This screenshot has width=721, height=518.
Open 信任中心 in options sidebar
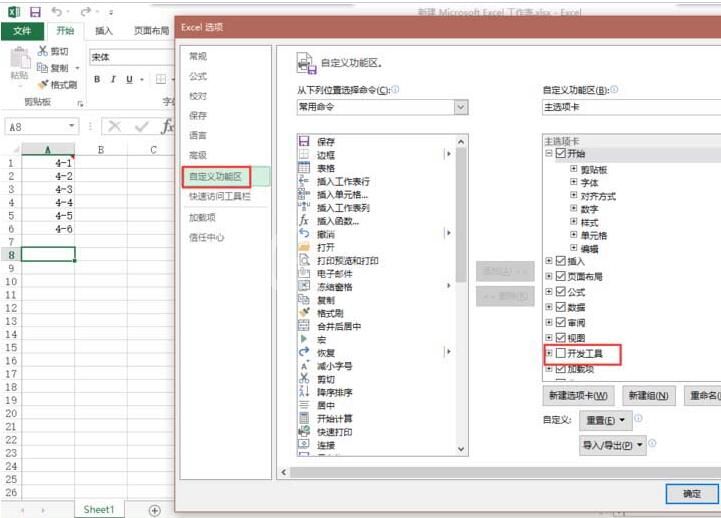click(x=206, y=237)
